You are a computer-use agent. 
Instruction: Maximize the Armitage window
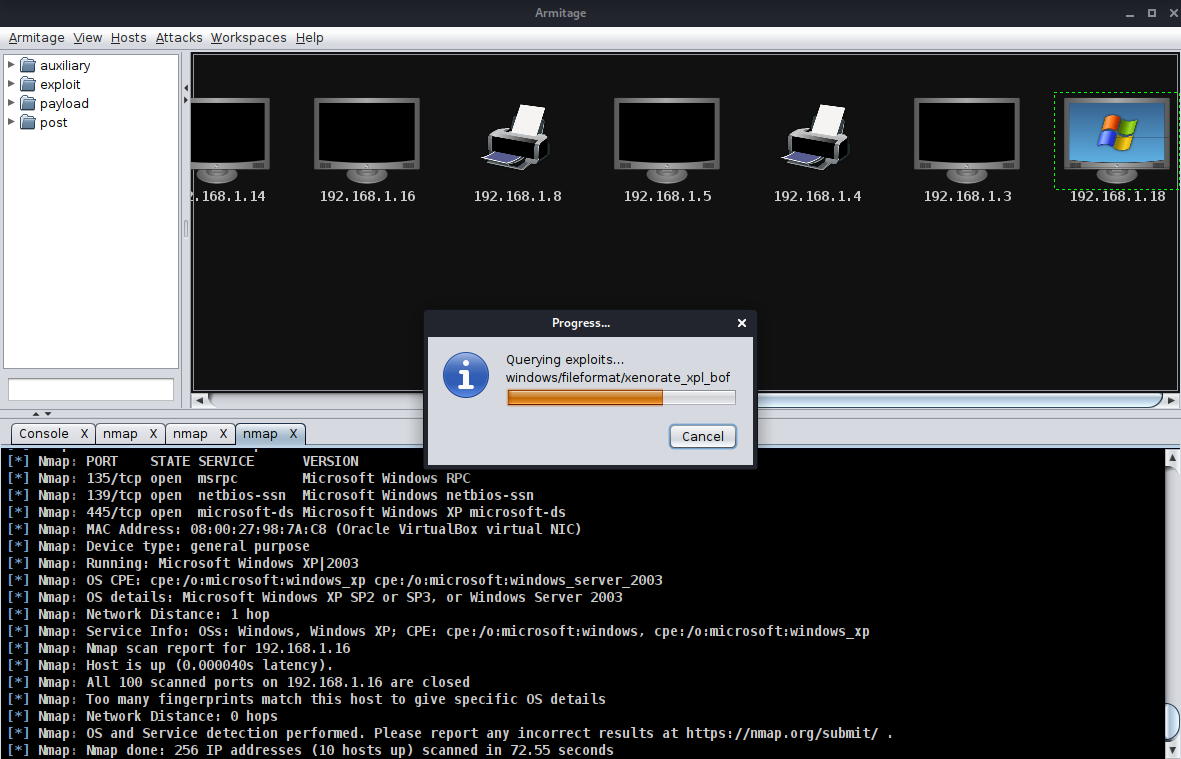click(x=1152, y=13)
